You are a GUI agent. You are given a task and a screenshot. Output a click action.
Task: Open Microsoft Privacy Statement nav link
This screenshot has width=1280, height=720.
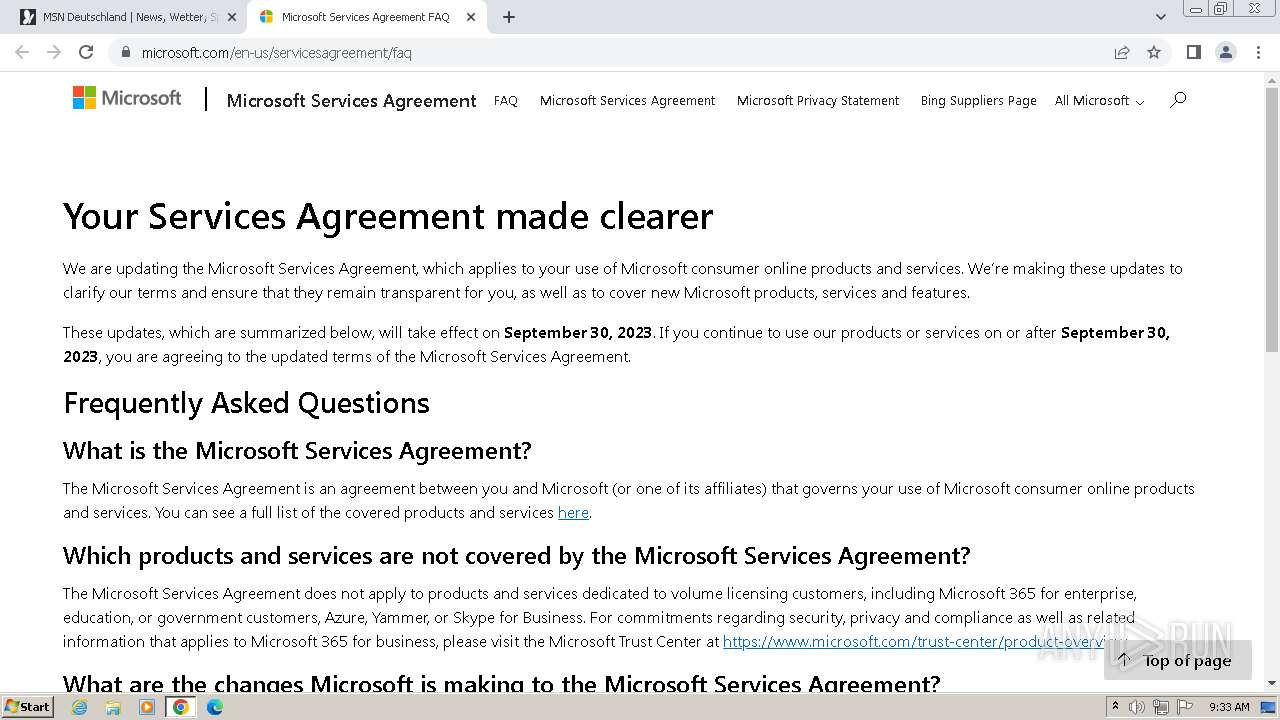pyautogui.click(x=818, y=100)
